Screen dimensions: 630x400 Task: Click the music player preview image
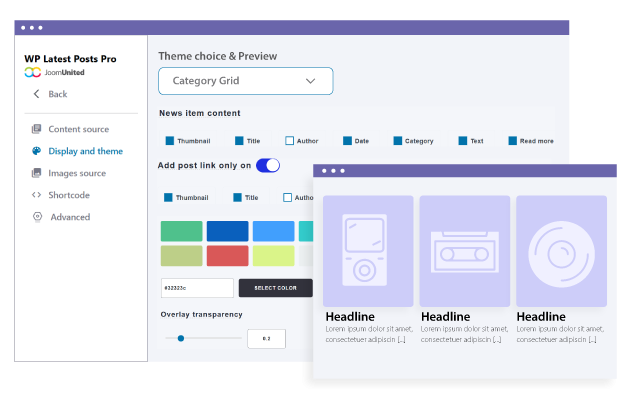[368, 250]
